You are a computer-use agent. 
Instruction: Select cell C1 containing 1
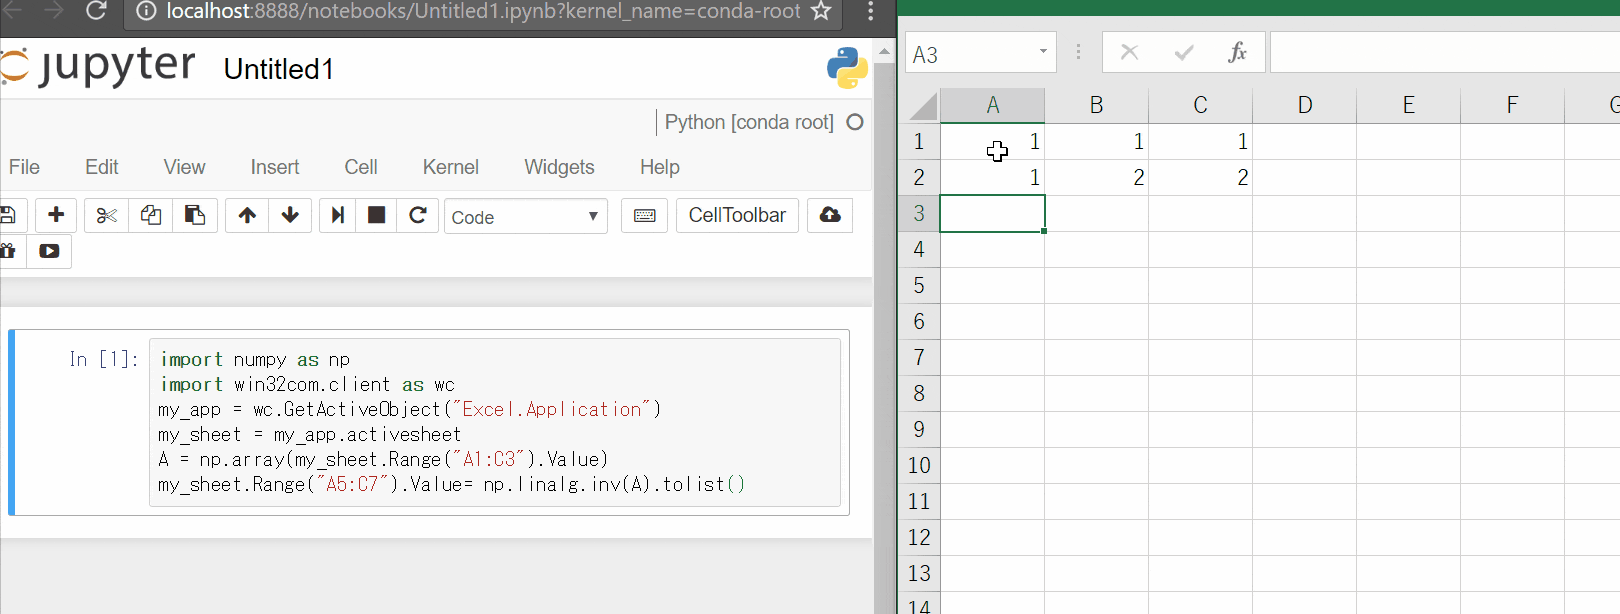coord(1201,142)
